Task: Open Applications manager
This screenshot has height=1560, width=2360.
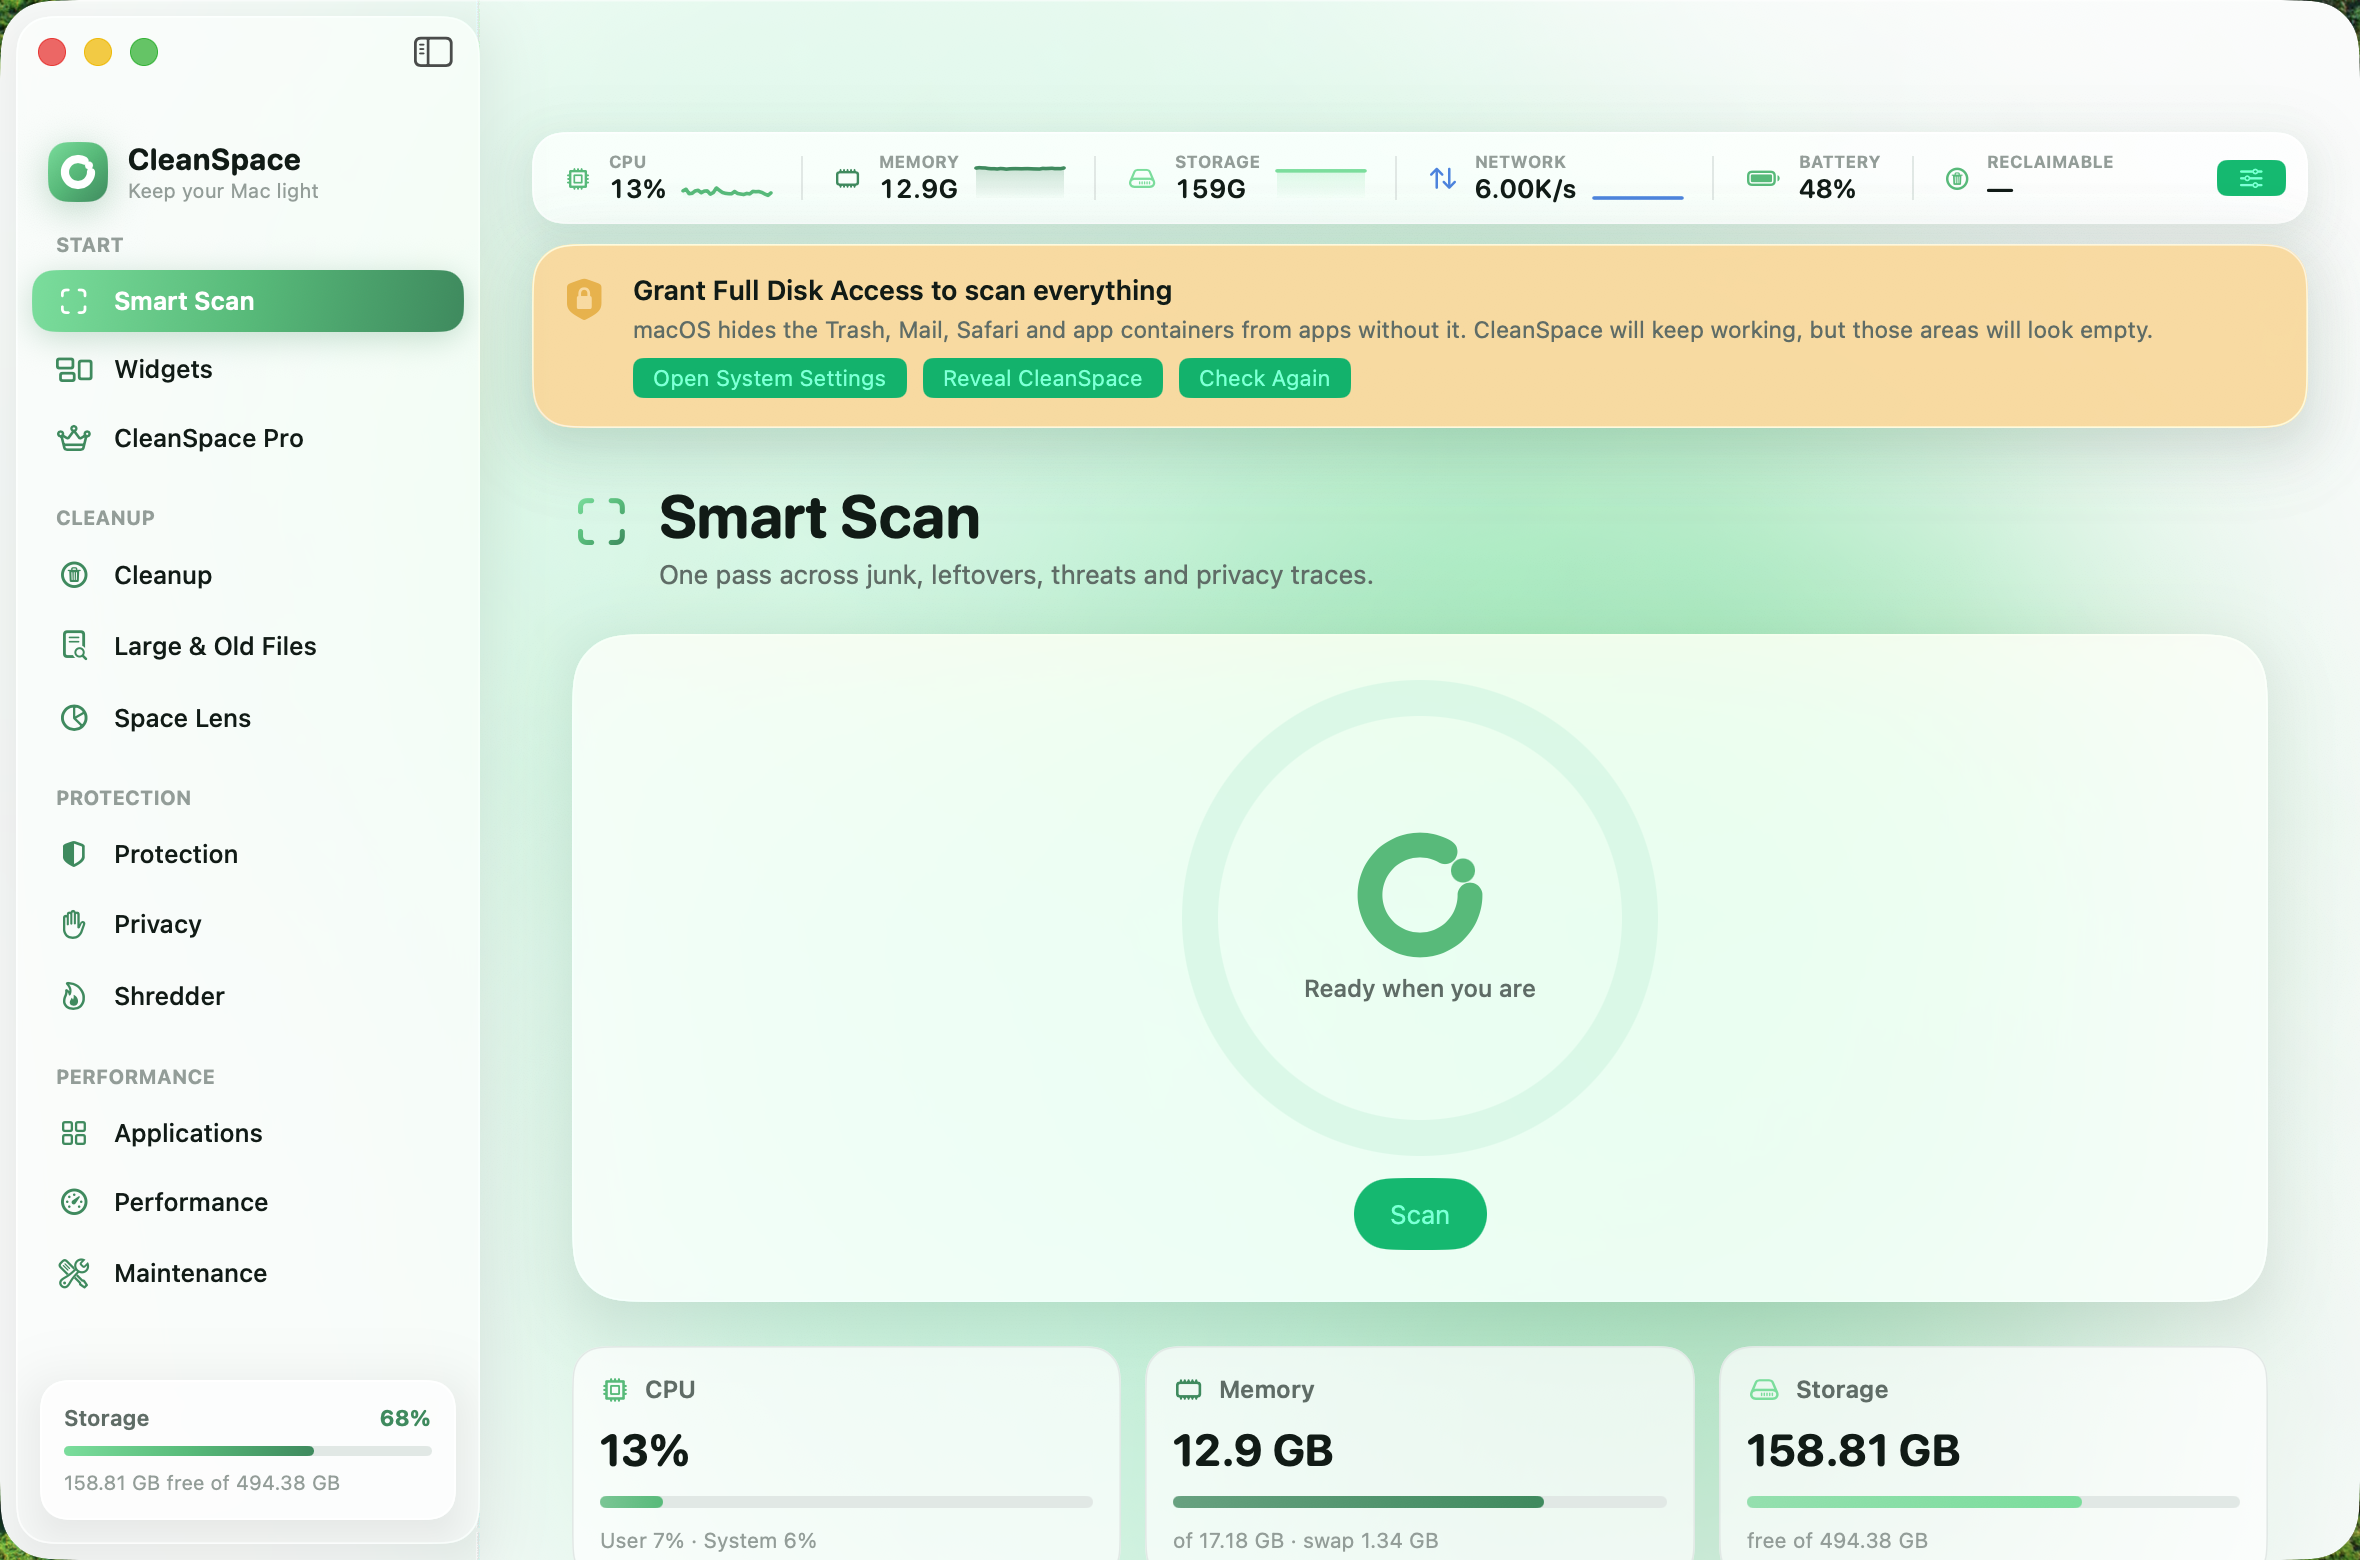Action: click(x=248, y=1133)
